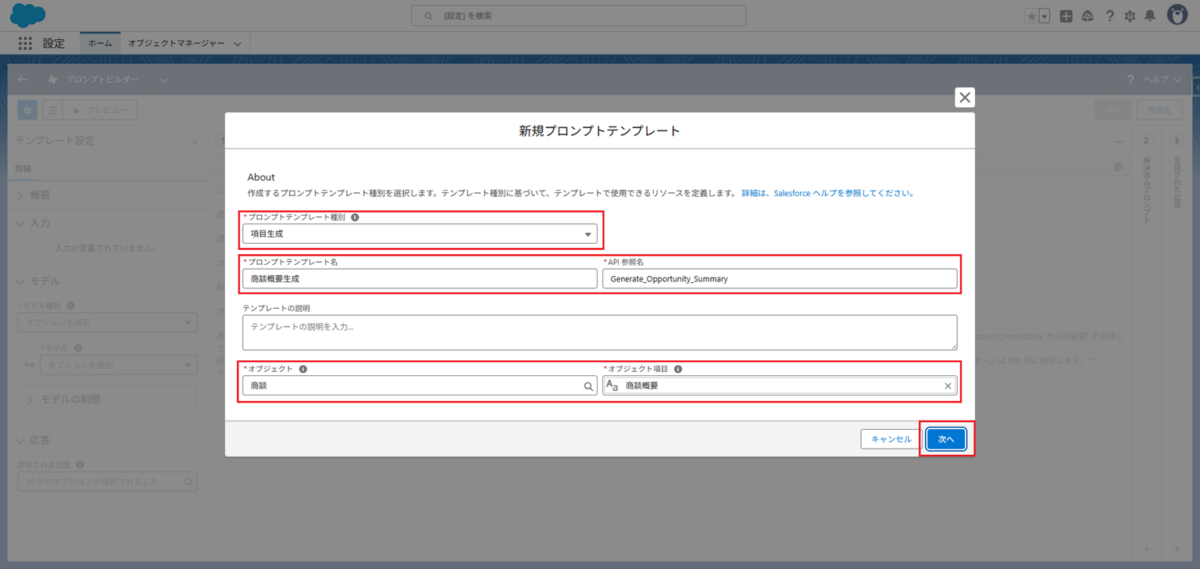Click the Setup gear icon in header

coord(1129,16)
